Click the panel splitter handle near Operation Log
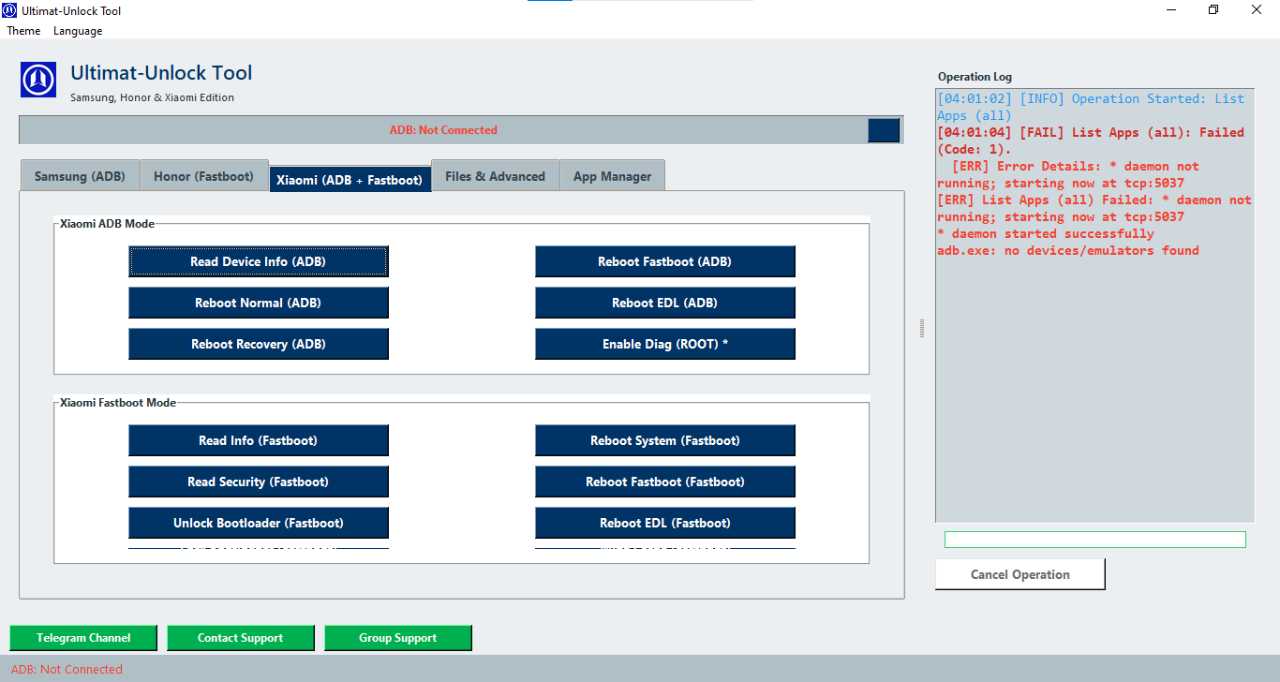 [921, 327]
